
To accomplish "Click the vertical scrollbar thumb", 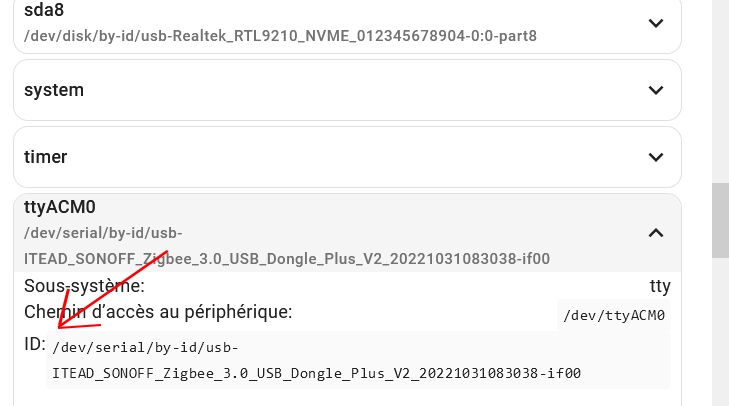I will 720,220.
